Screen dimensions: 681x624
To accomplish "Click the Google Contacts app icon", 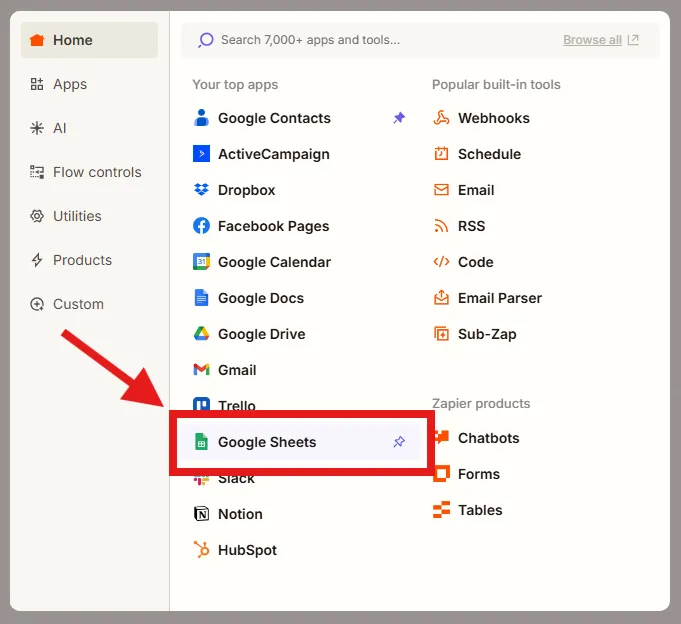I will coord(201,118).
